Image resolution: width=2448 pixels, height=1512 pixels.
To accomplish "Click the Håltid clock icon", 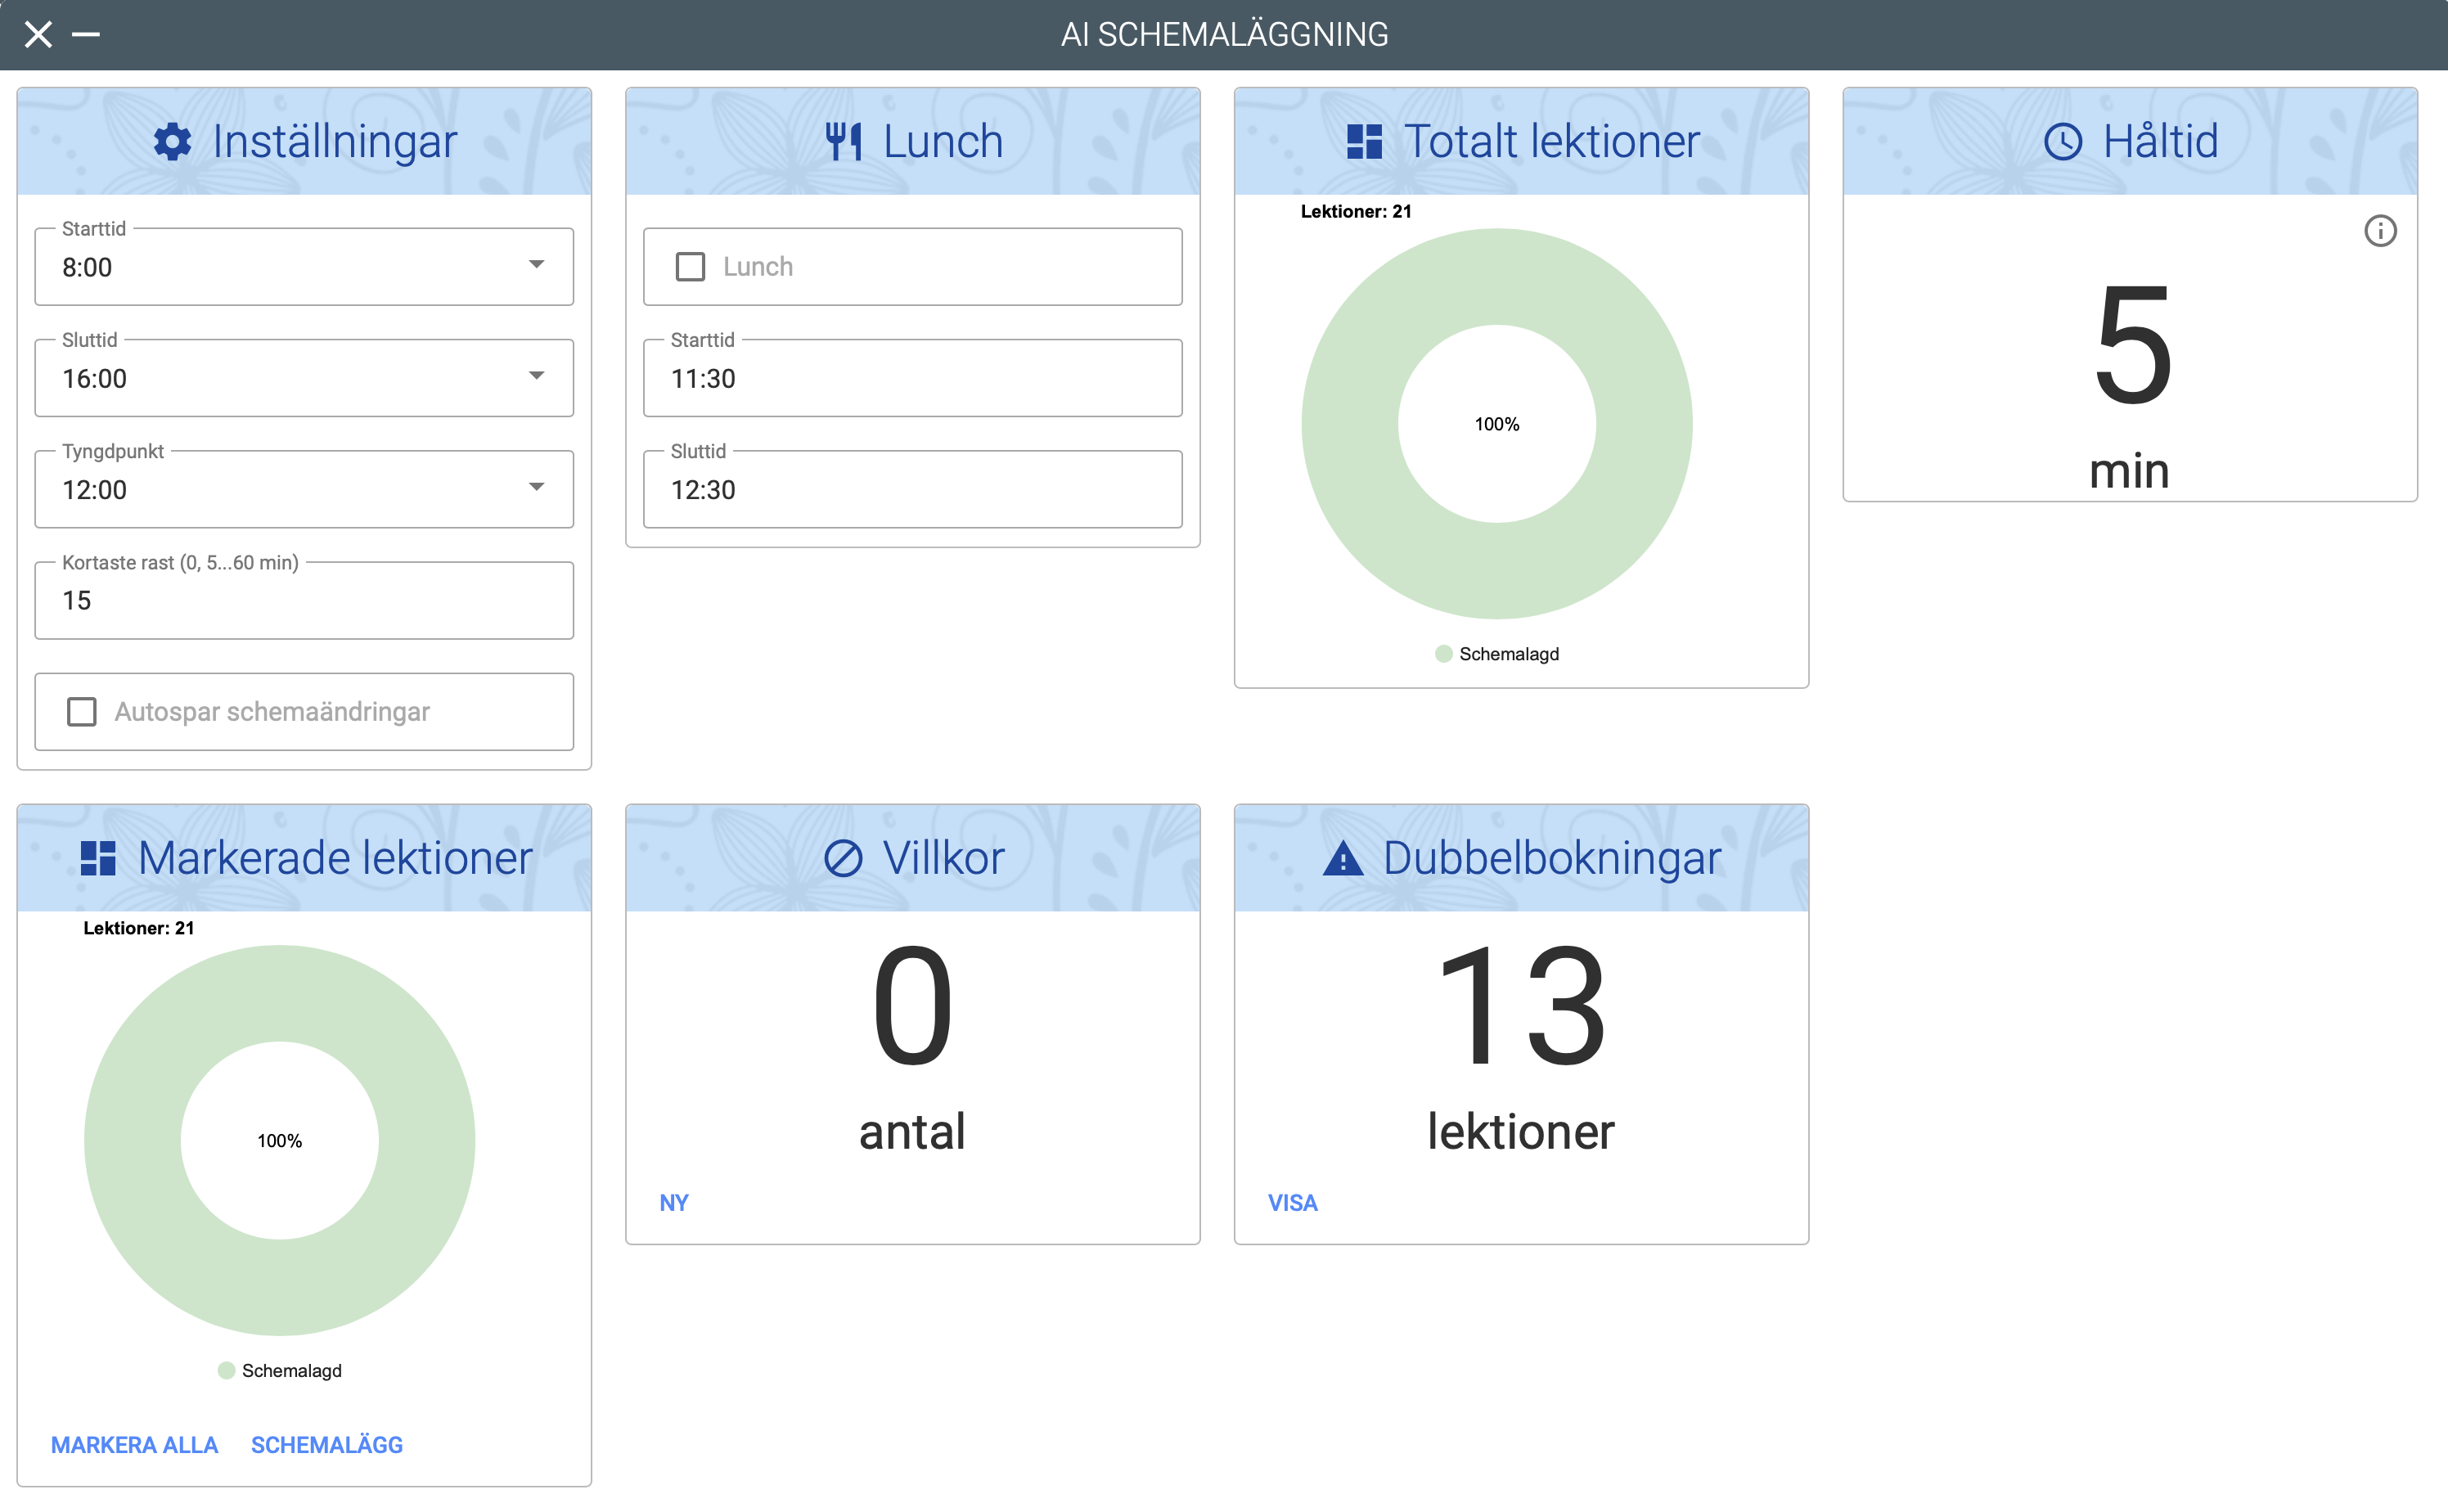I will pyautogui.click(x=2063, y=141).
